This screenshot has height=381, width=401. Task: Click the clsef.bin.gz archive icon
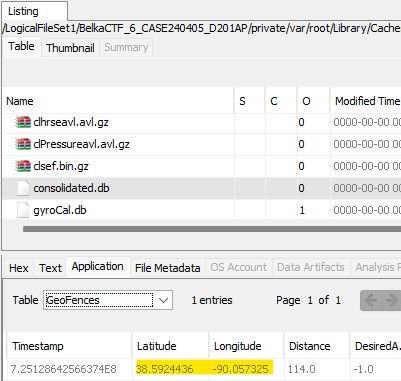click(x=23, y=166)
